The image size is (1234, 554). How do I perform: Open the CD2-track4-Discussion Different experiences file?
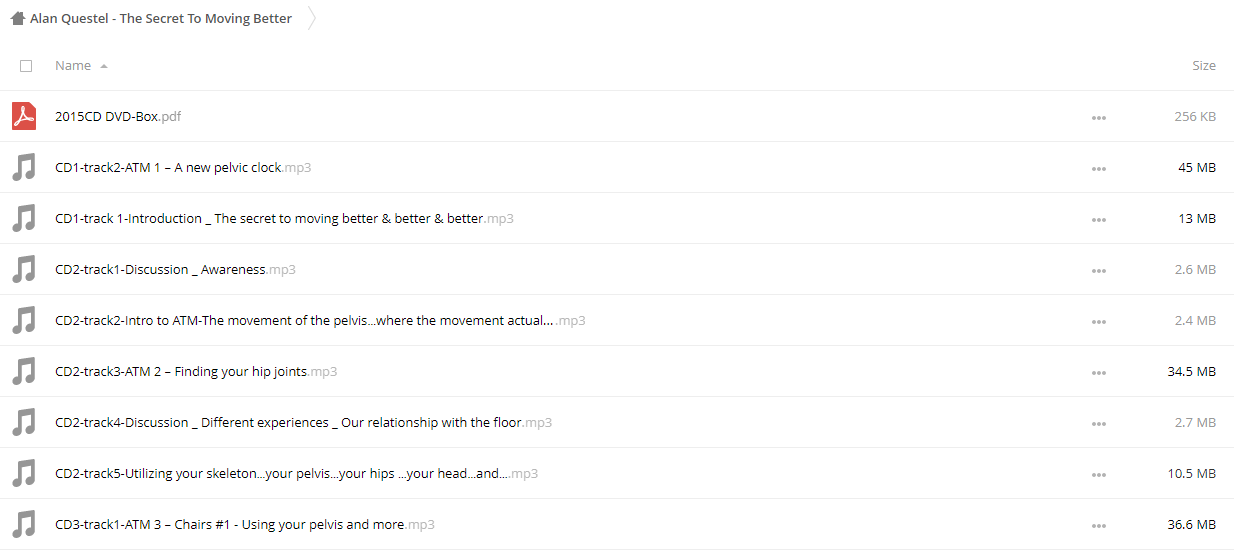(288, 422)
